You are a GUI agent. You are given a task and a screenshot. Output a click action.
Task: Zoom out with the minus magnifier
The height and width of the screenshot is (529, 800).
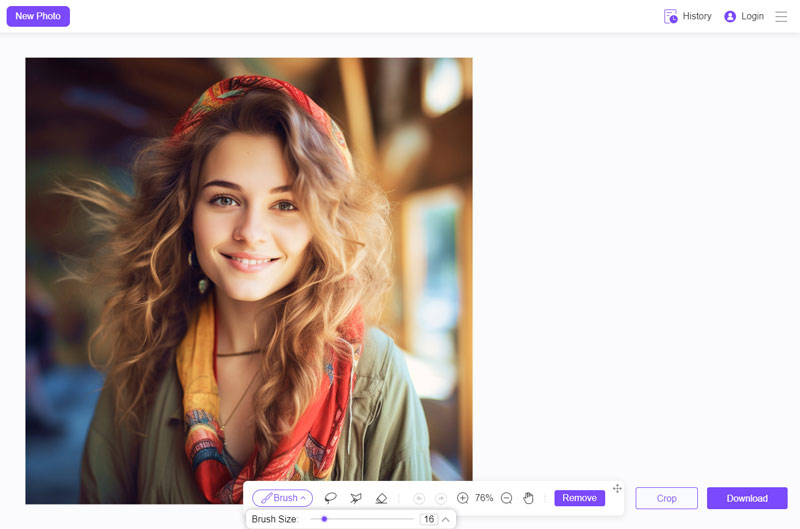click(x=506, y=498)
